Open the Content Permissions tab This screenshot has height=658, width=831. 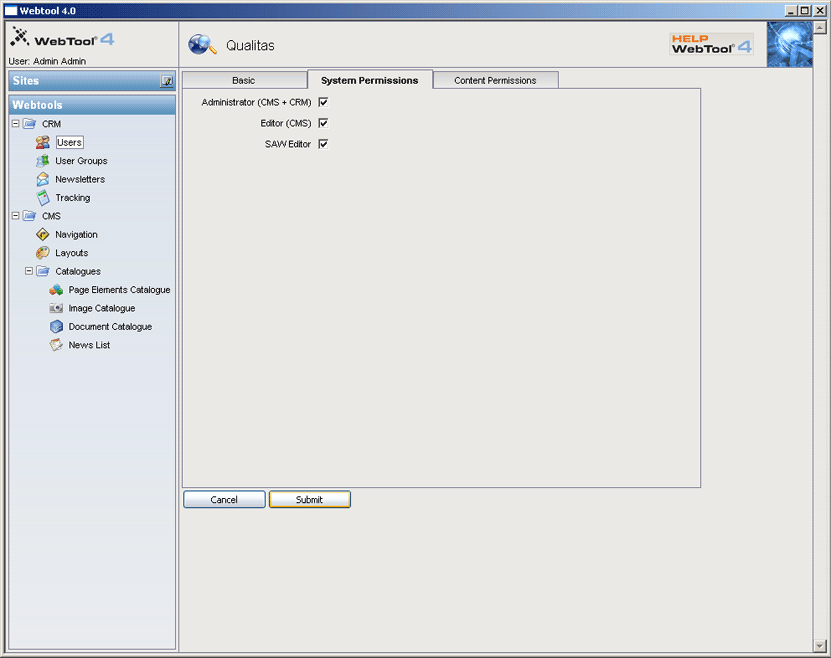[x=495, y=80]
